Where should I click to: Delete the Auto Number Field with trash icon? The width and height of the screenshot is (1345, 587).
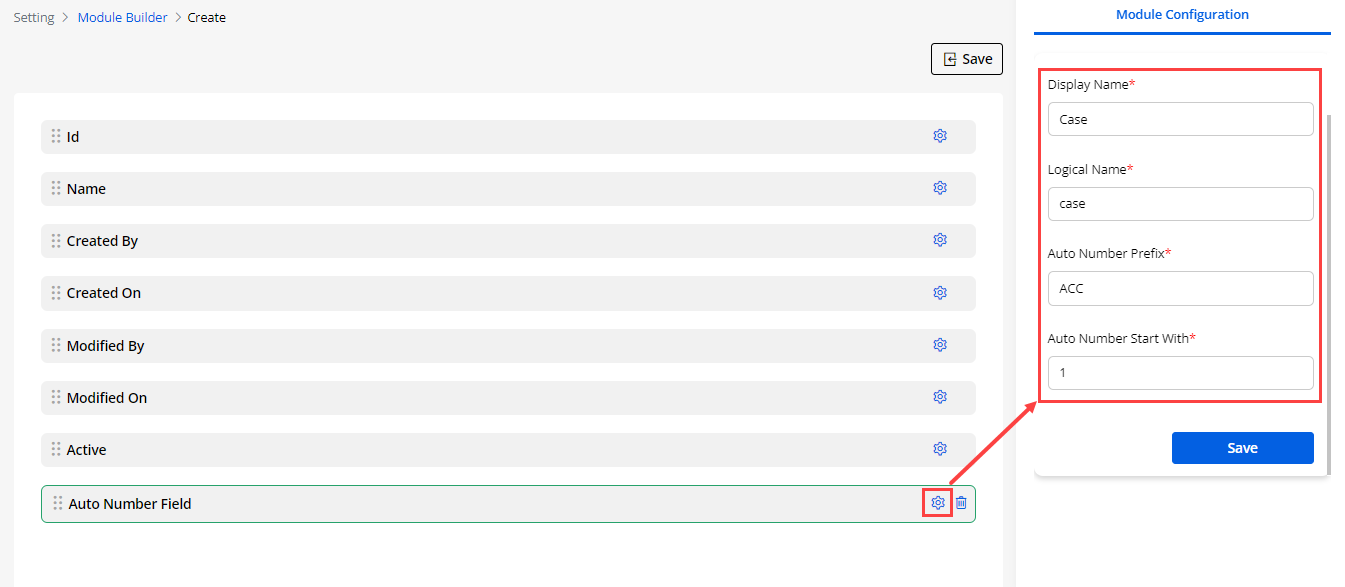961,503
